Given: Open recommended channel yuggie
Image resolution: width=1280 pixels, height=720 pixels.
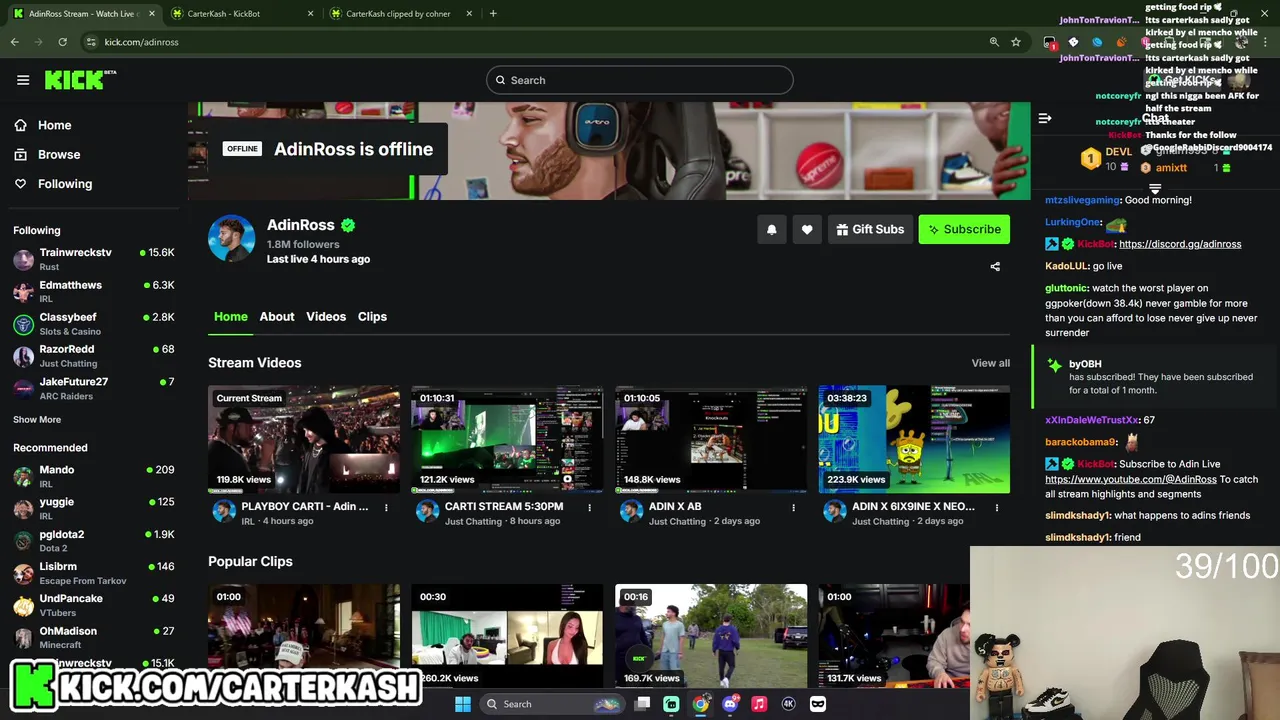Looking at the screenshot, I should coord(94,508).
